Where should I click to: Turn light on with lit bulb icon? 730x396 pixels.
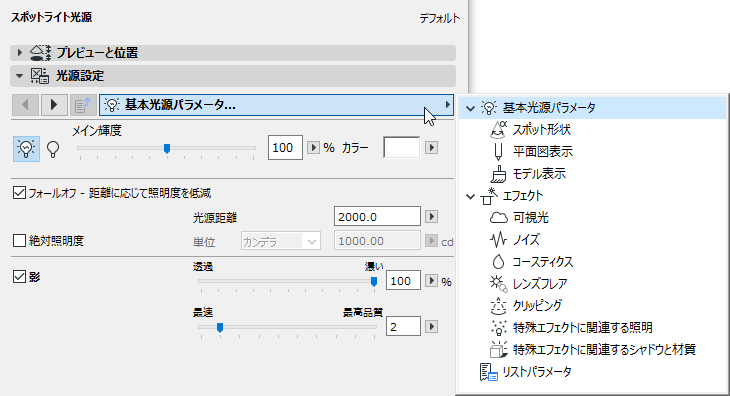coord(26,149)
